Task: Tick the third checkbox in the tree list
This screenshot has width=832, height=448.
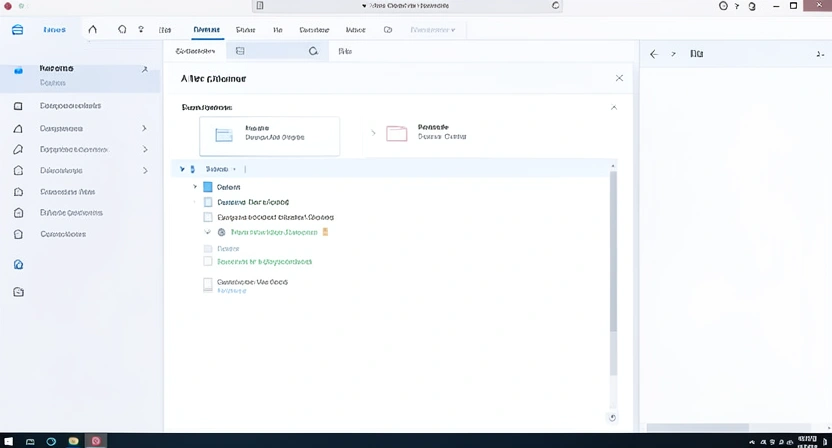Action: coord(208,217)
